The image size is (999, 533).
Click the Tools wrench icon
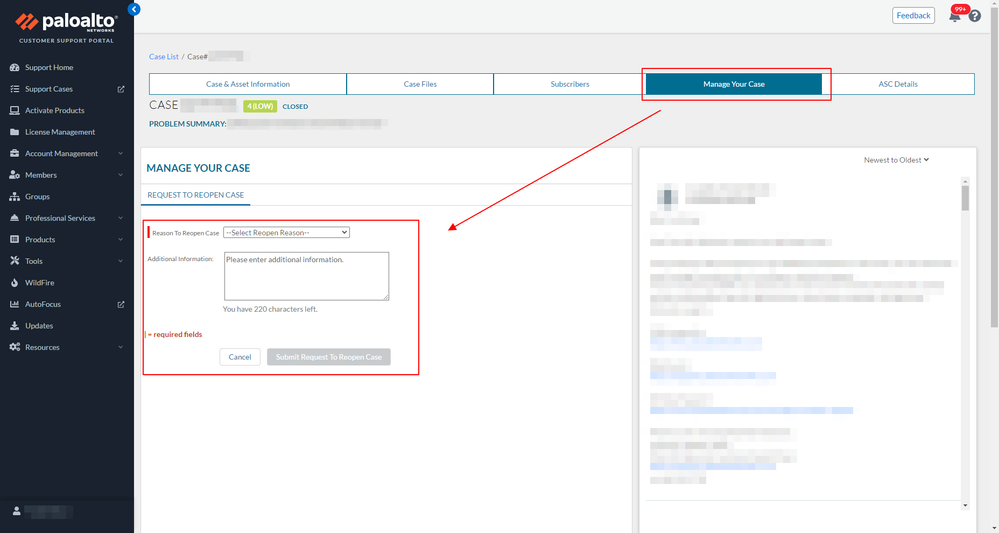[14, 261]
